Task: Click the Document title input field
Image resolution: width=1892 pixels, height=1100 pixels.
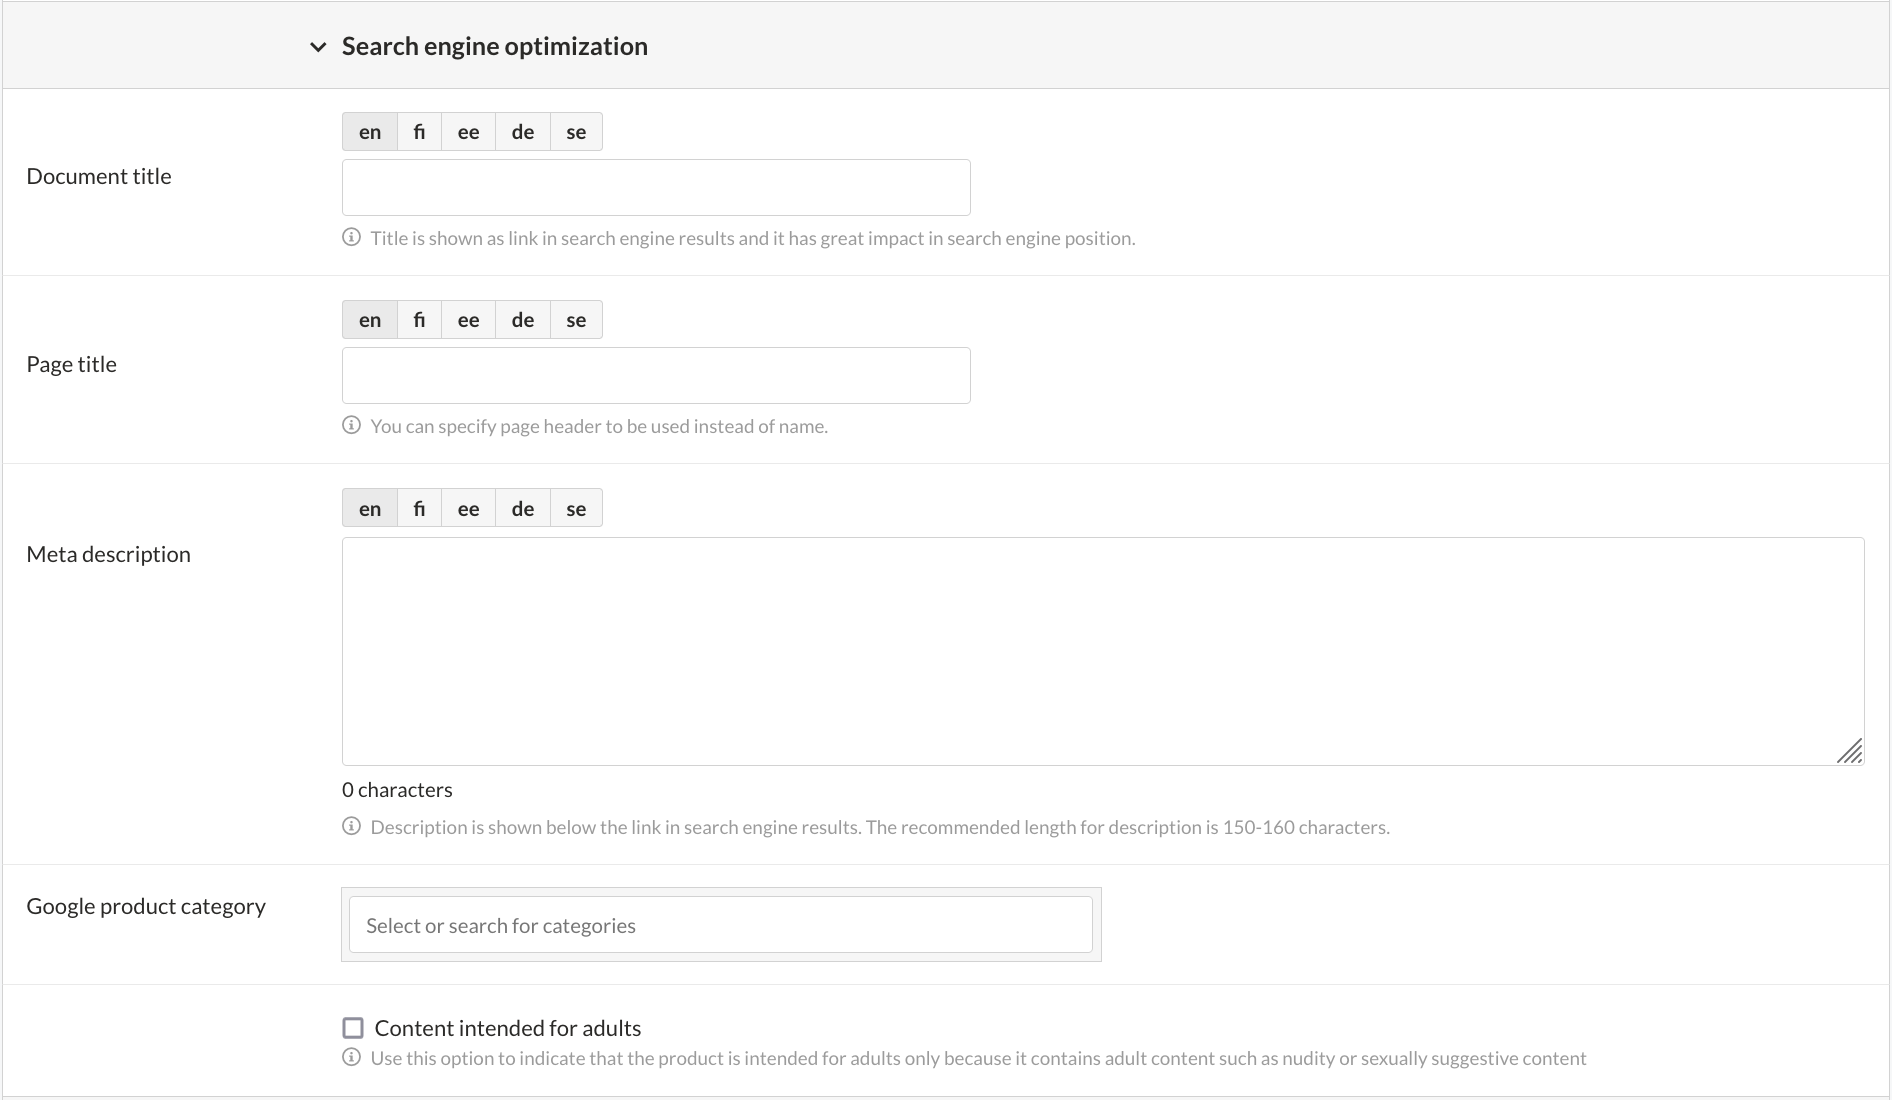Action: pos(656,187)
